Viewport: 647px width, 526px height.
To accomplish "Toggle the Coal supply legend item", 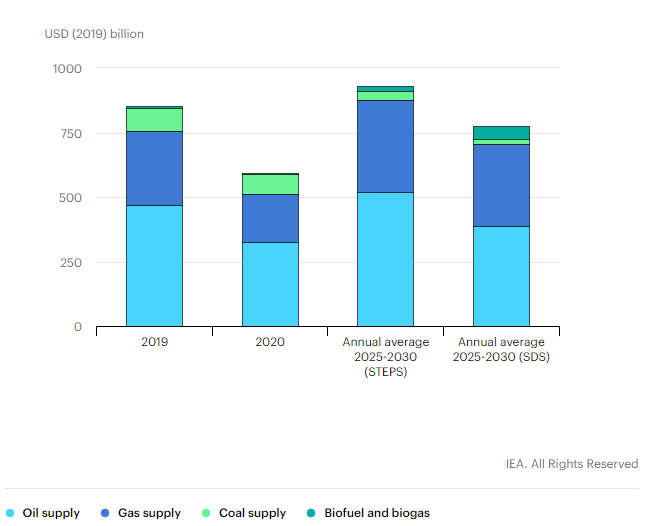I will tap(252, 513).
